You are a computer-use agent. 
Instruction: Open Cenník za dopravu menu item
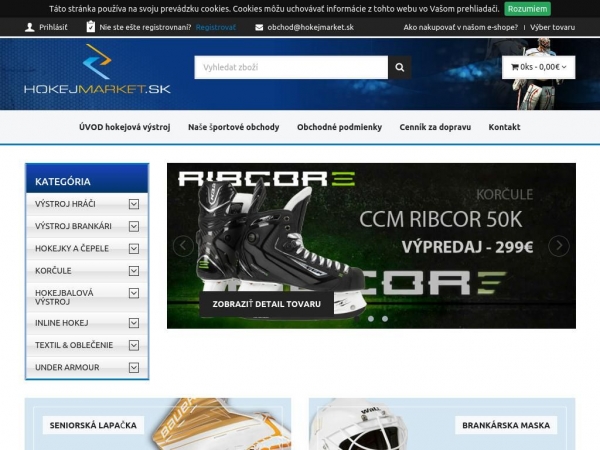pos(435,127)
